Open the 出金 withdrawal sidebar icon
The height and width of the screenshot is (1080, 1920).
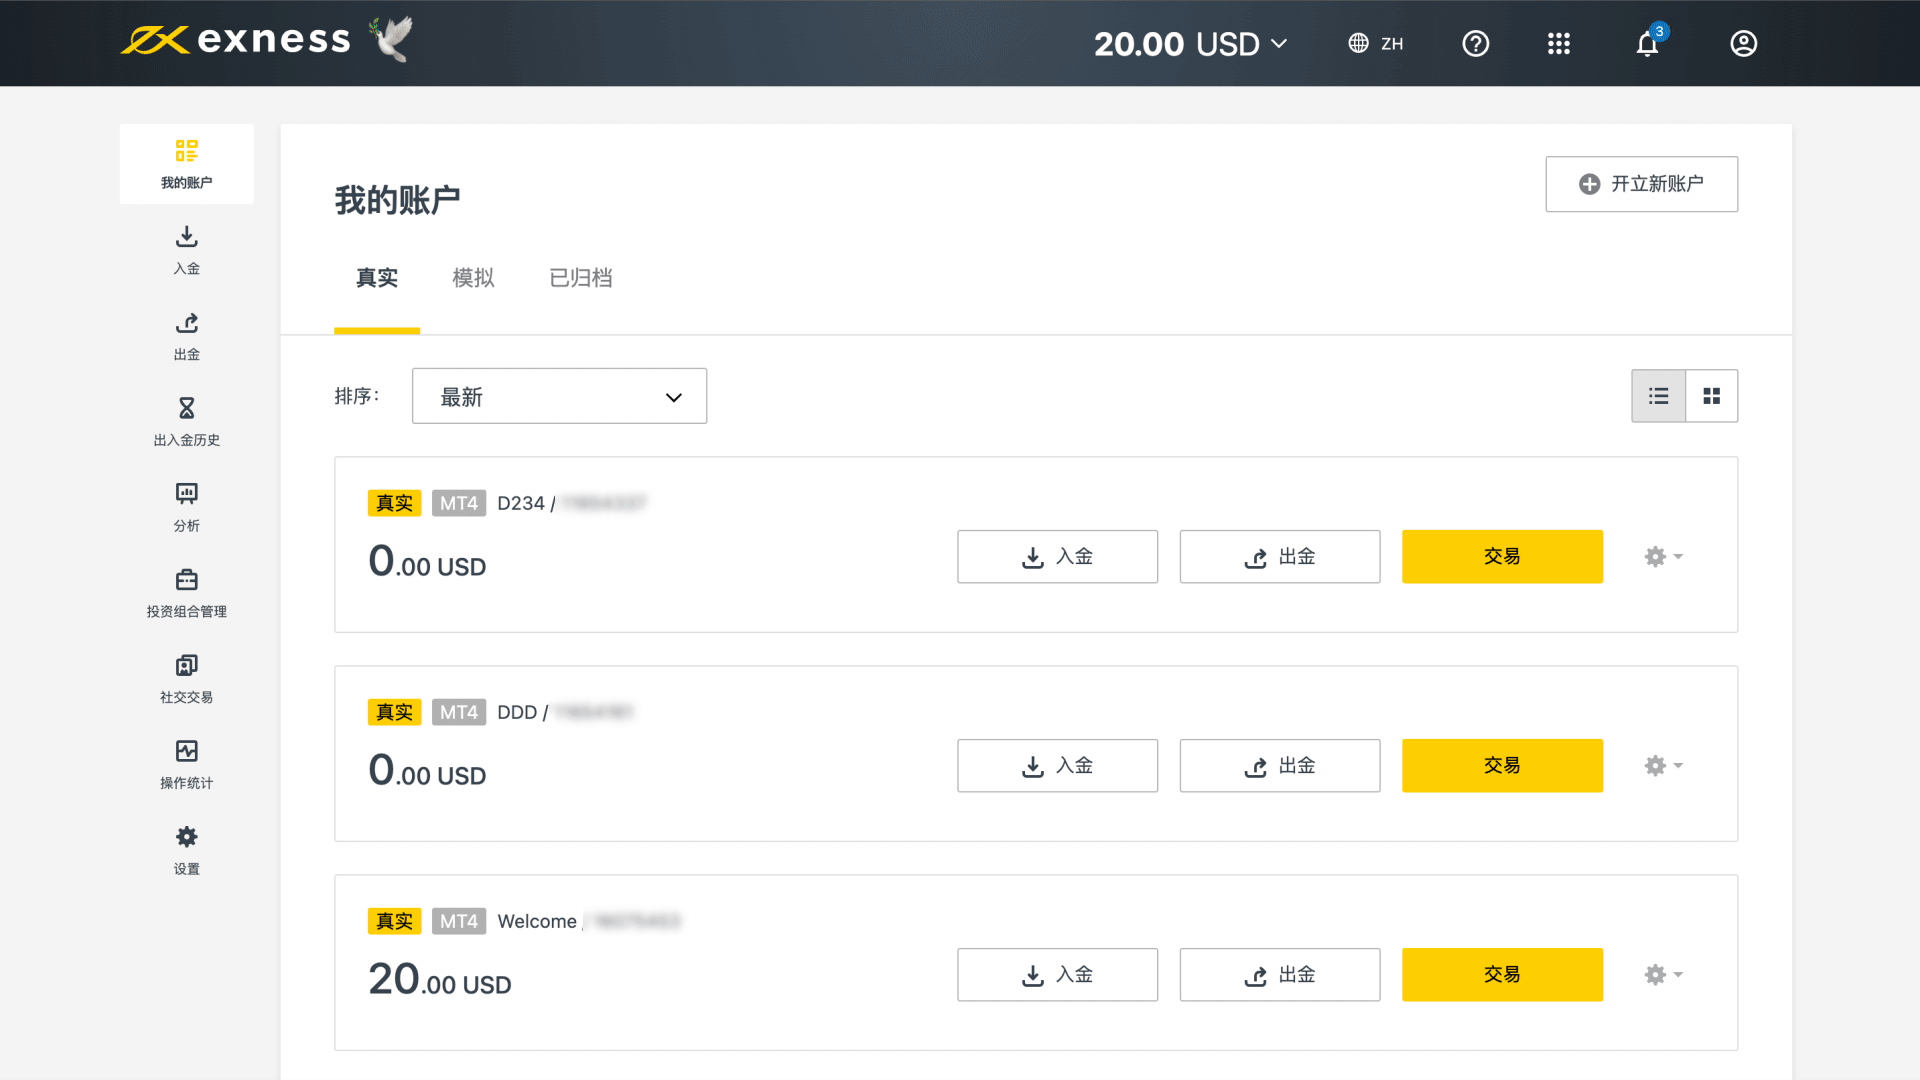coord(186,324)
